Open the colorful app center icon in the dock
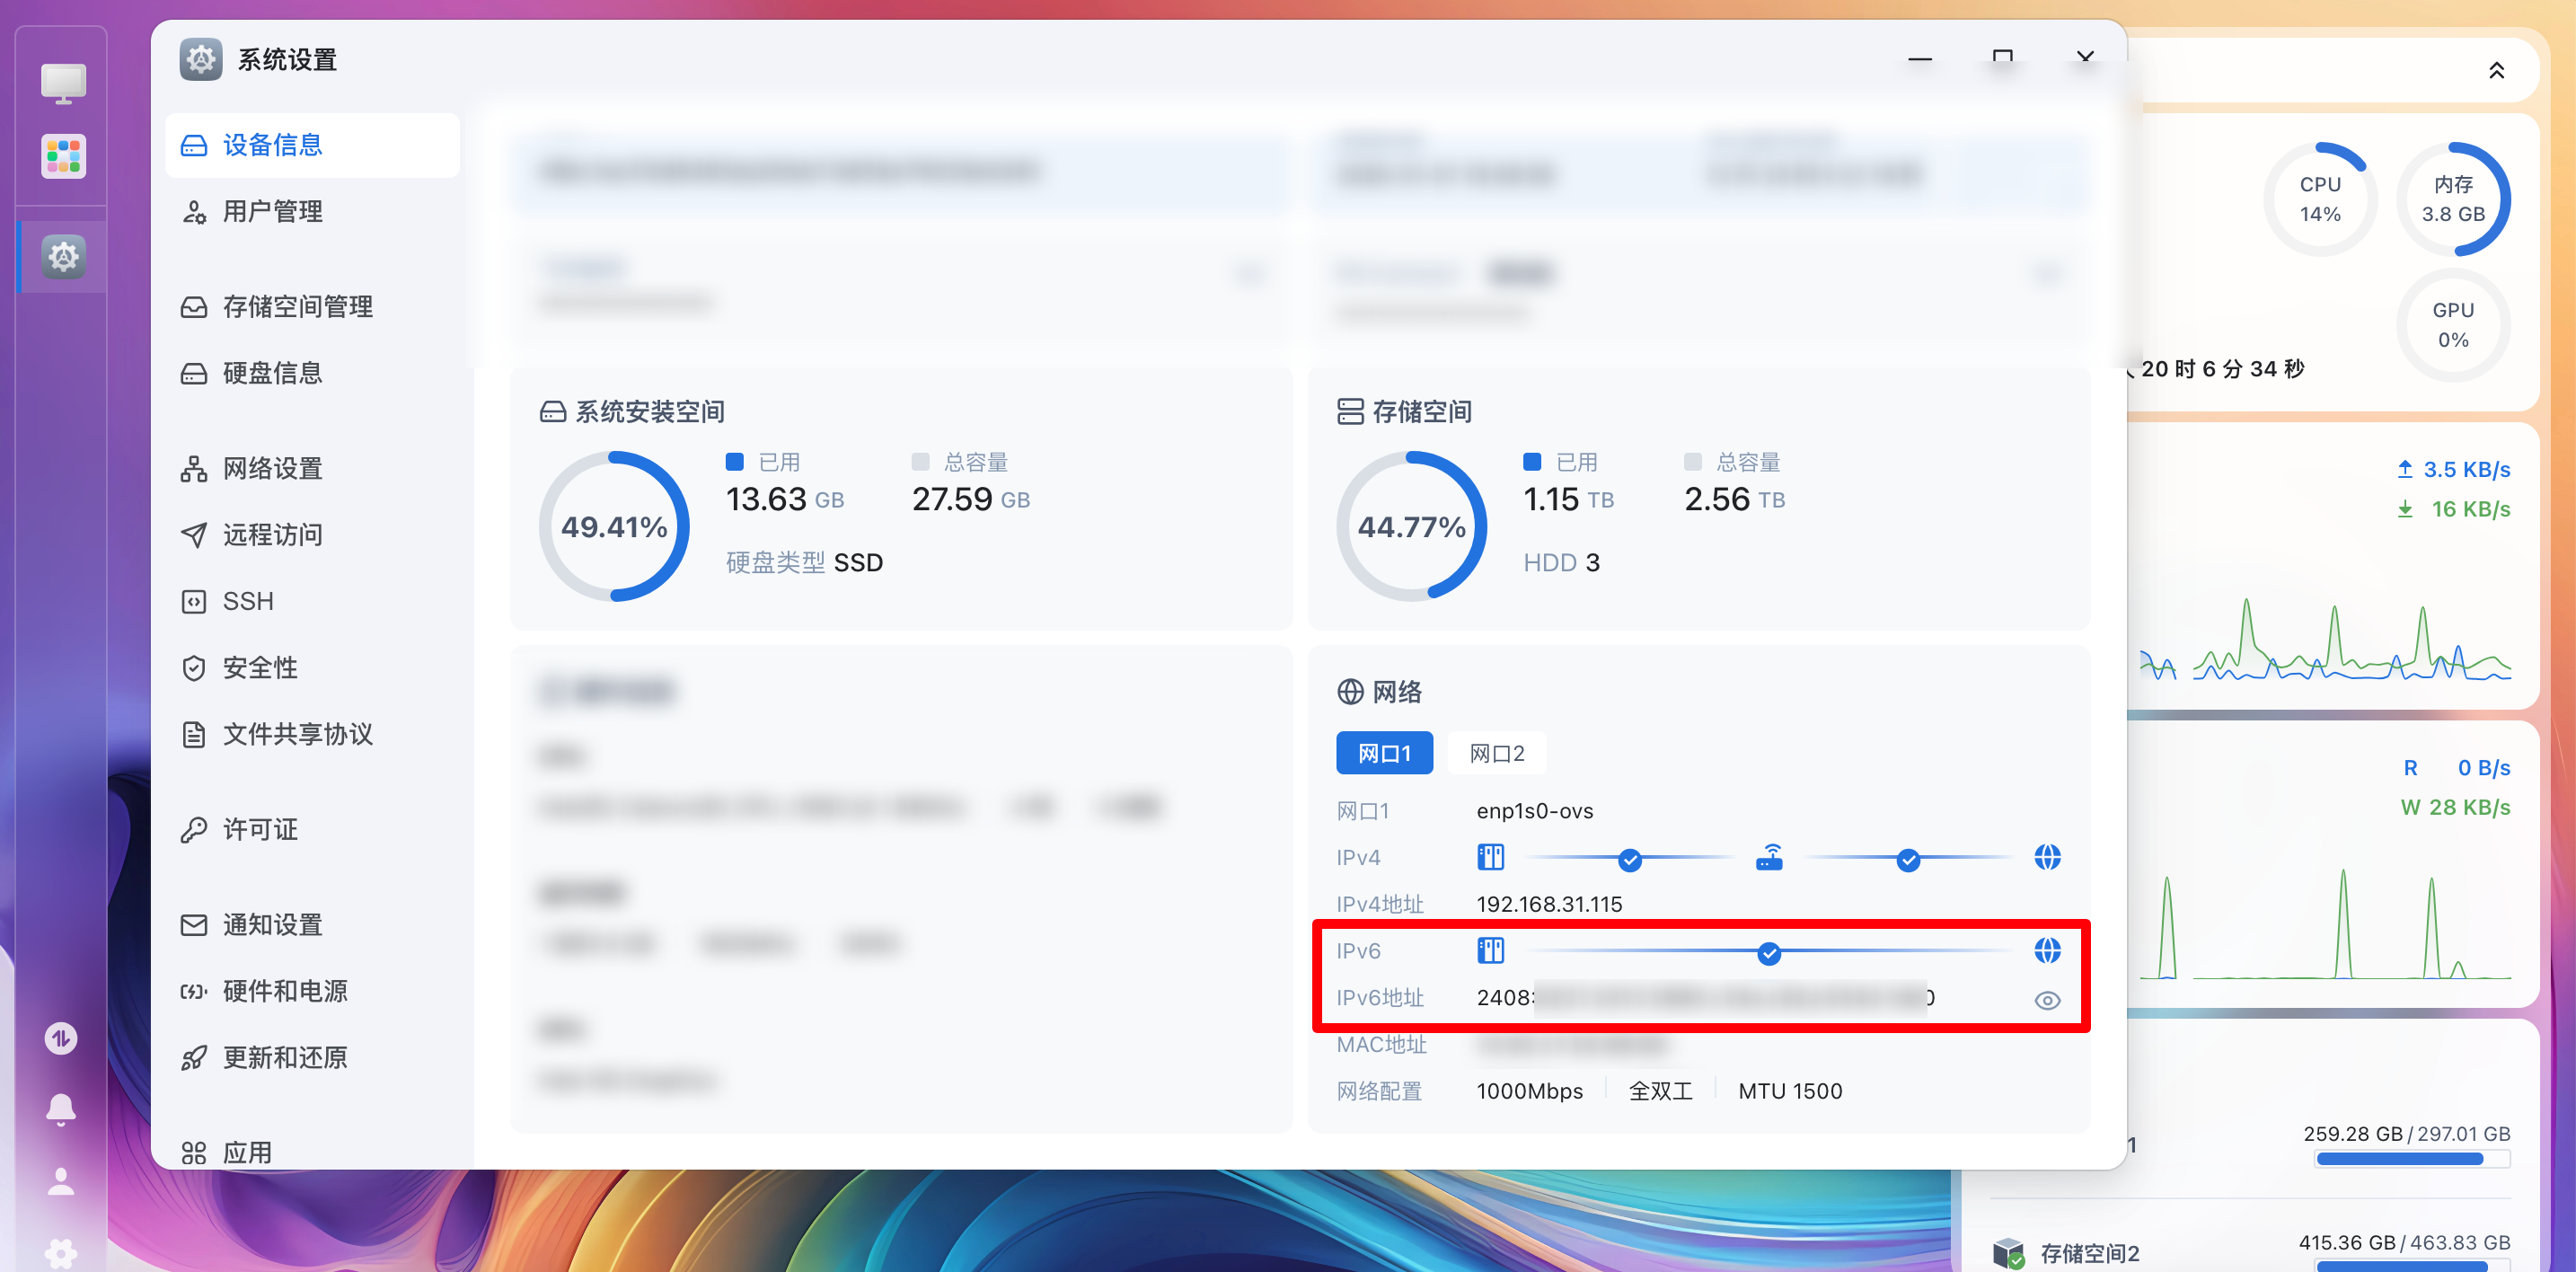The image size is (2576, 1272). pos(63,157)
